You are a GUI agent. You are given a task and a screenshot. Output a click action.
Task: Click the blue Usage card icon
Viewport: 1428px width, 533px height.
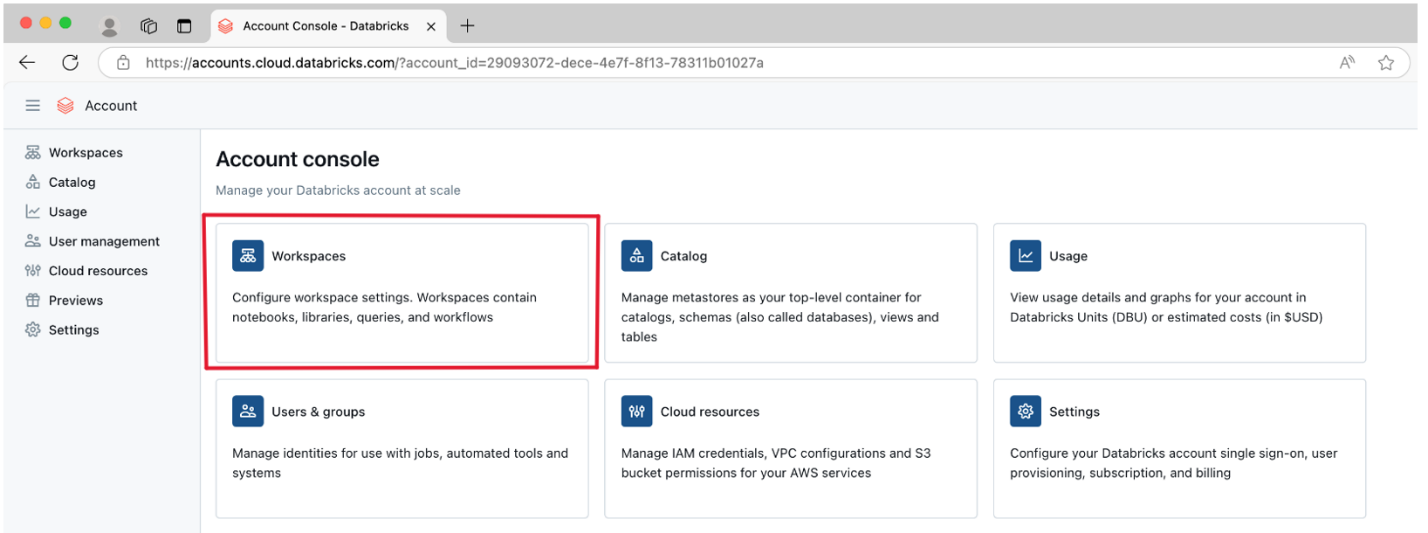(x=1026, y=256)
